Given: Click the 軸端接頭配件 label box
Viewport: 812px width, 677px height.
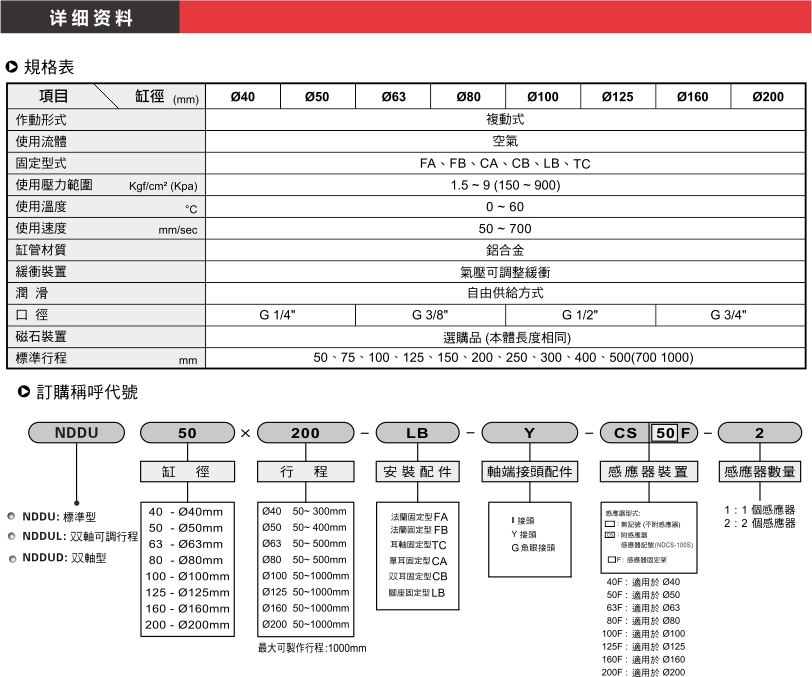Looking at the screenshot, I should (x=535, y=471).
